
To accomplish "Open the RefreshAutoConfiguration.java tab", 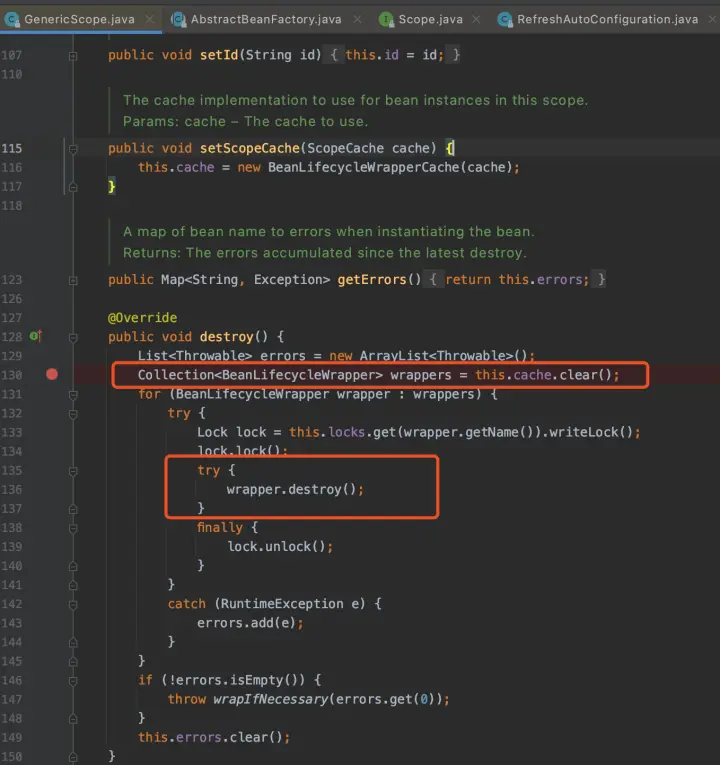I will pos(607,19).
